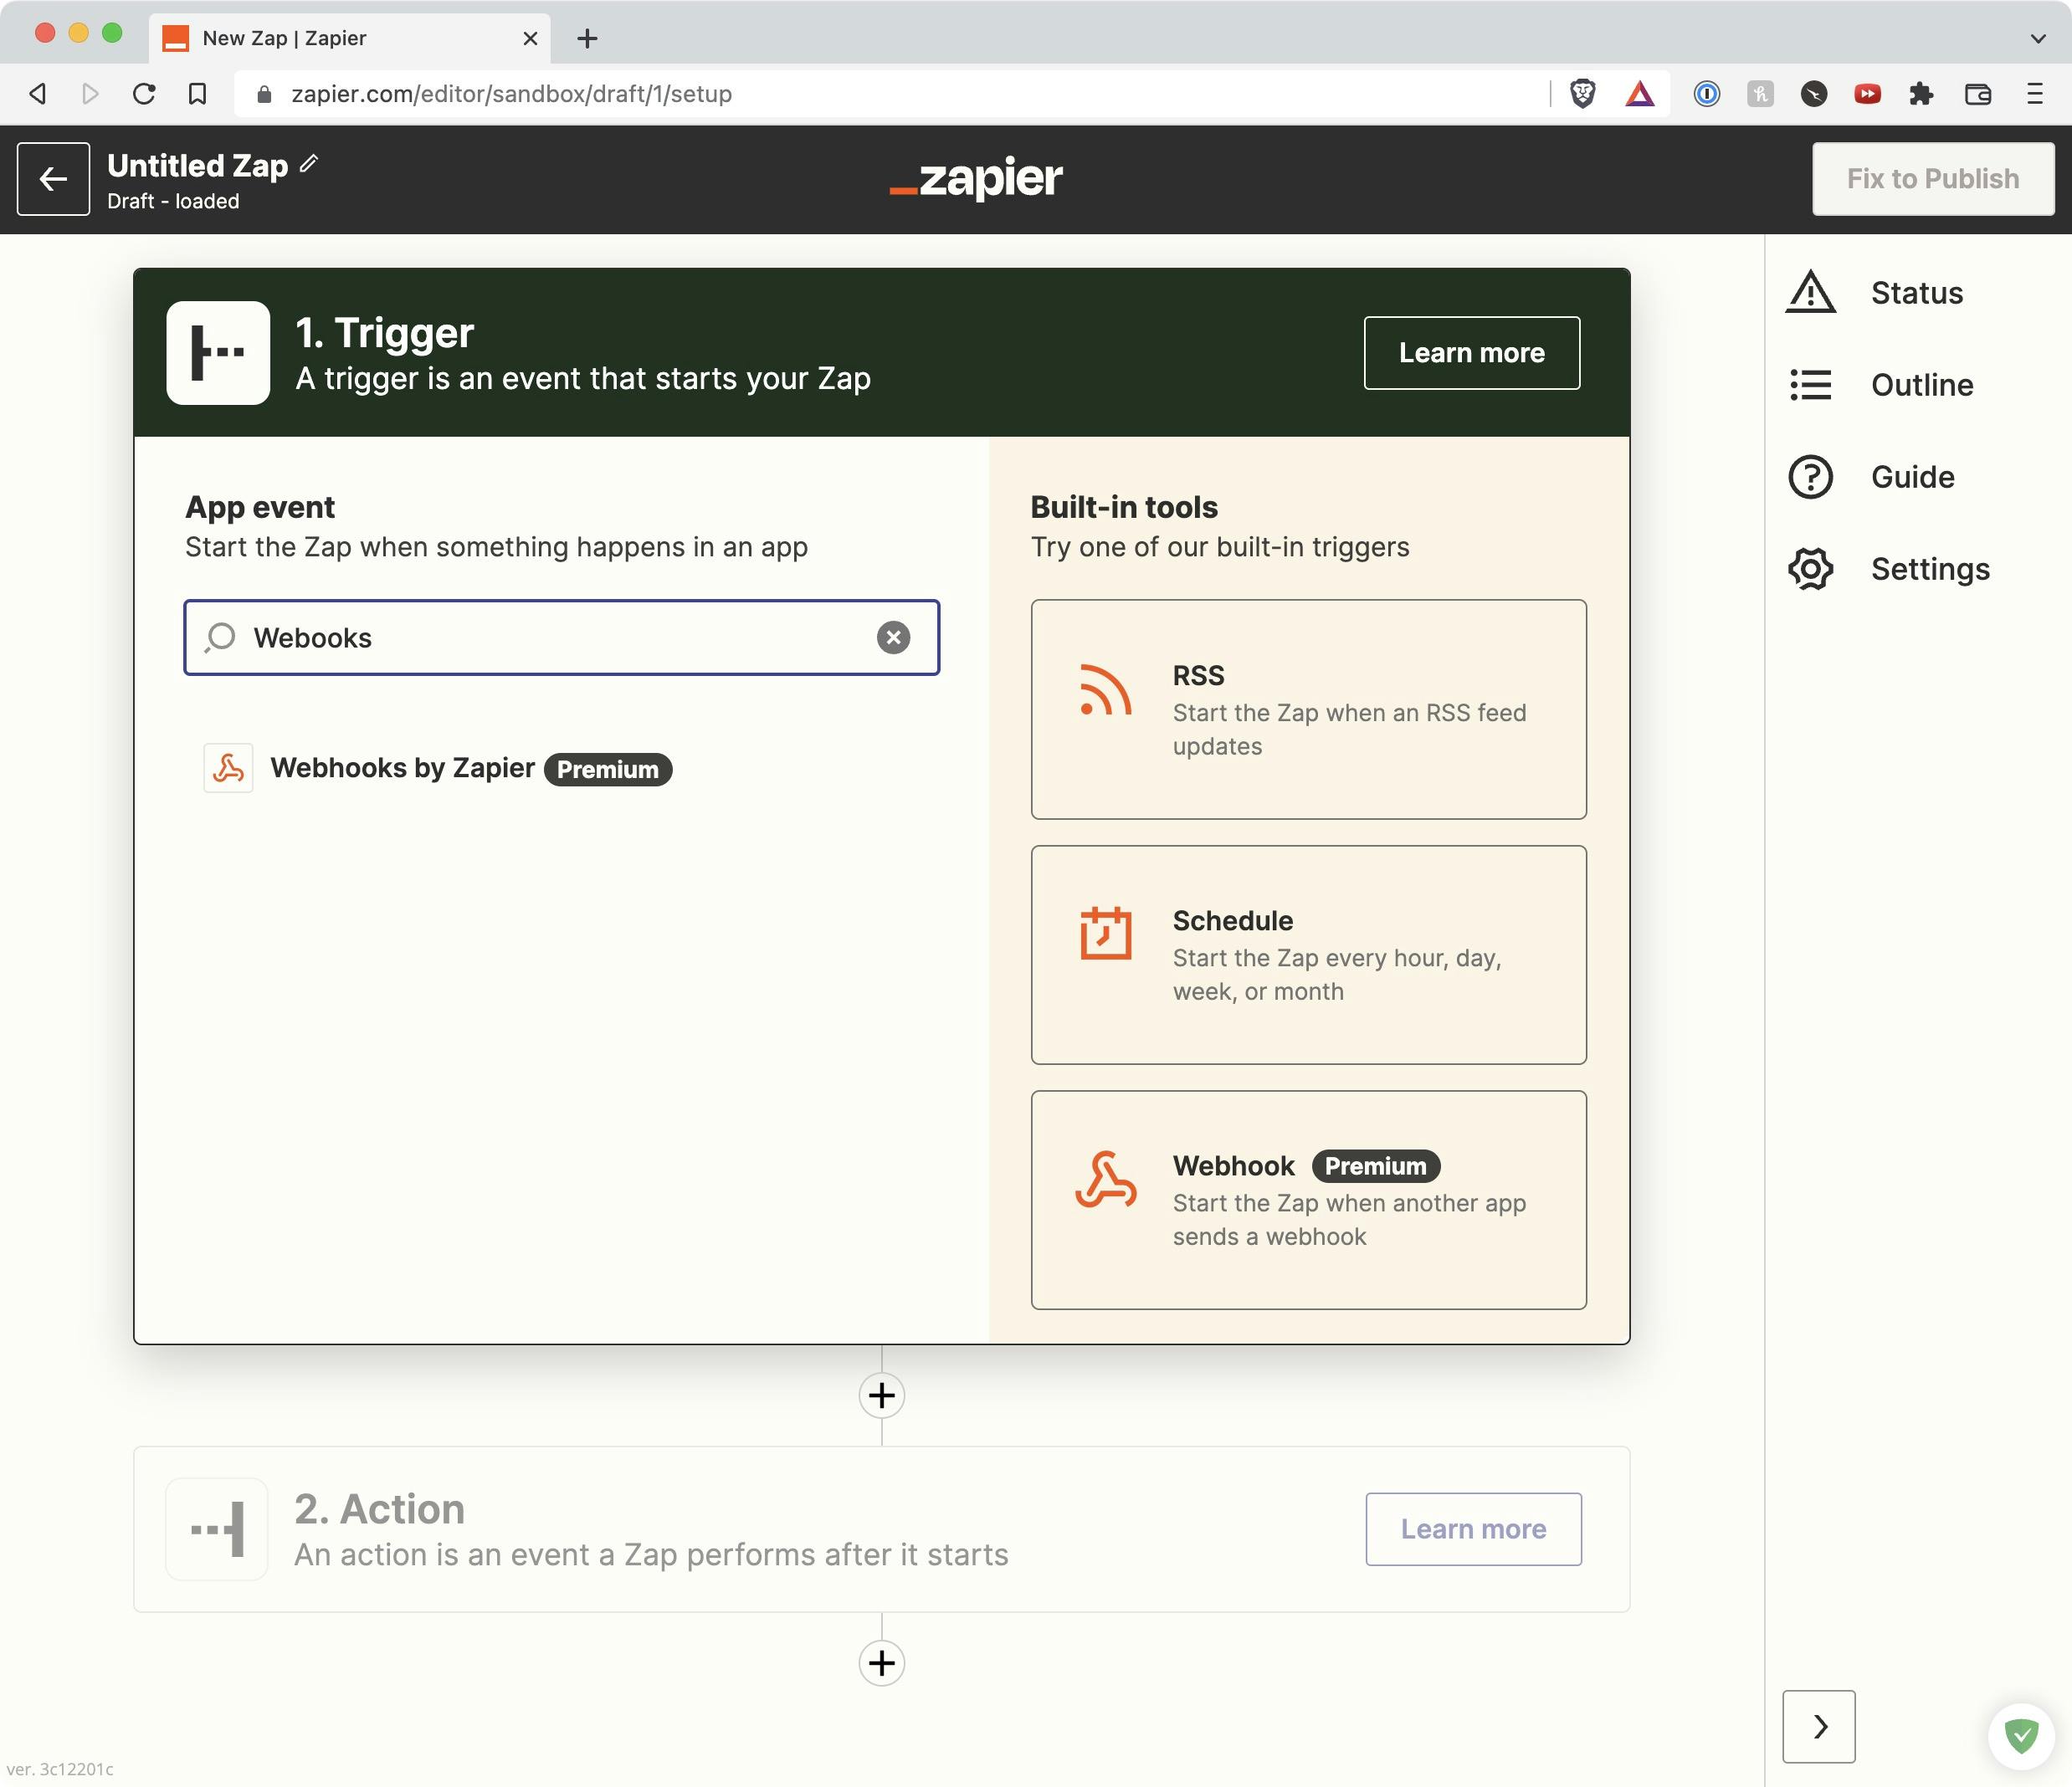The width and height of the screenshot is (2072, 1787).
Task: Open the Status panel warning icon
Action: pyautogui.click(x=1810, y=293)
